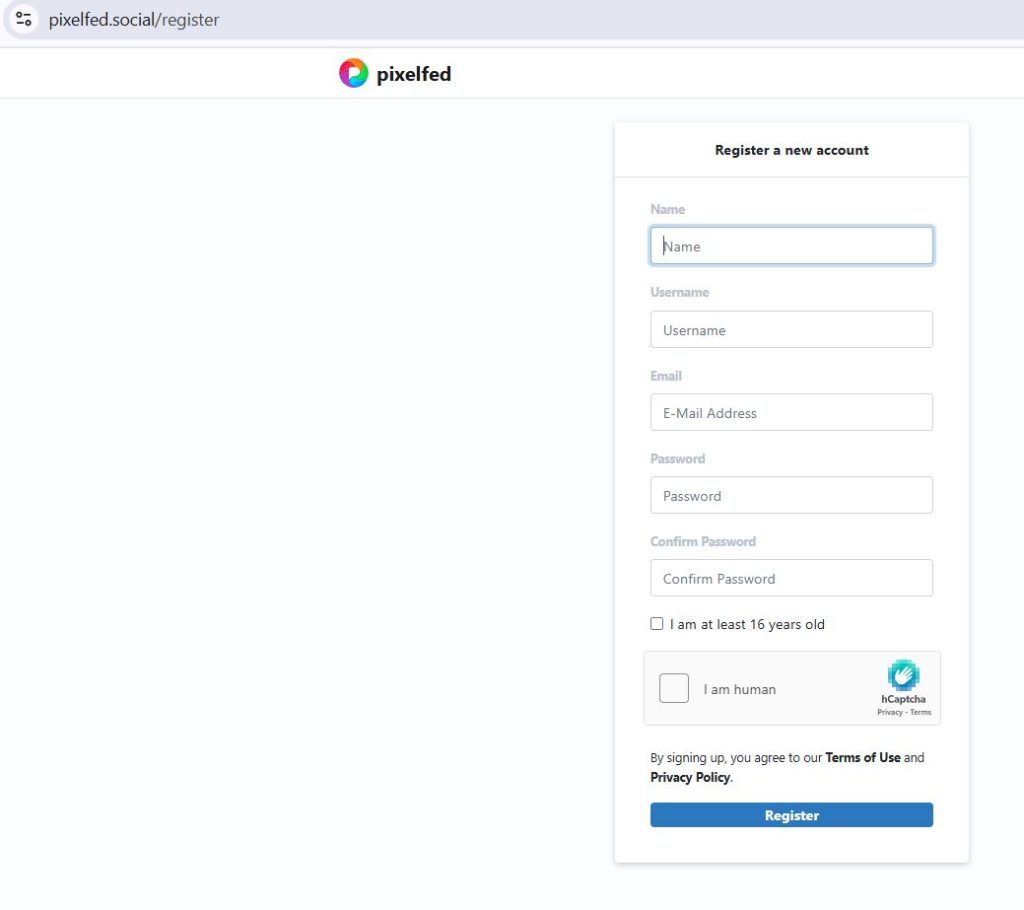Check the 'I am at least 16 years old' box
Screen dimensions: 1024x910
coord(657,624)
